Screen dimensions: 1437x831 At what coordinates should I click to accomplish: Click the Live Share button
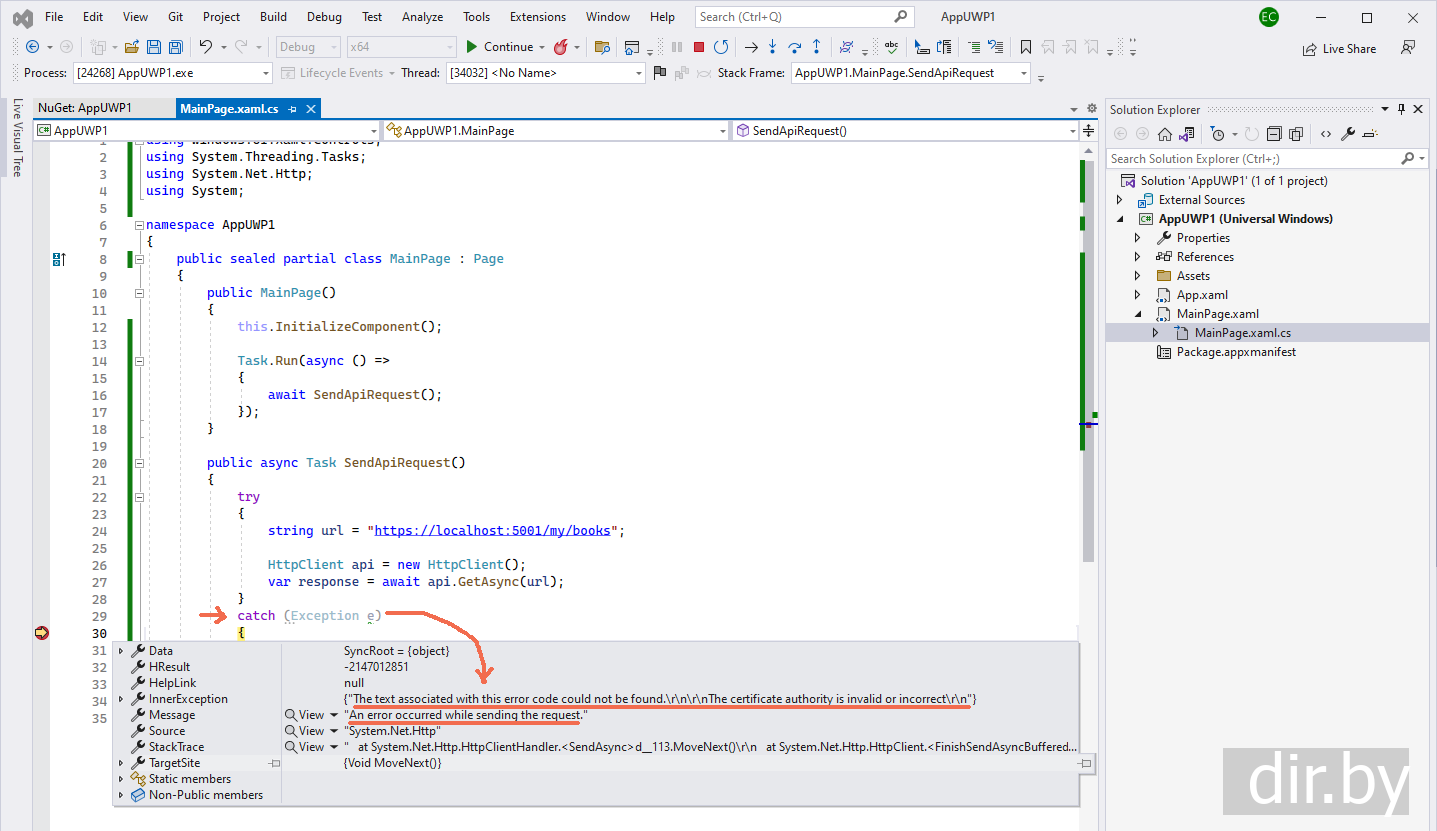[1339, 48]
